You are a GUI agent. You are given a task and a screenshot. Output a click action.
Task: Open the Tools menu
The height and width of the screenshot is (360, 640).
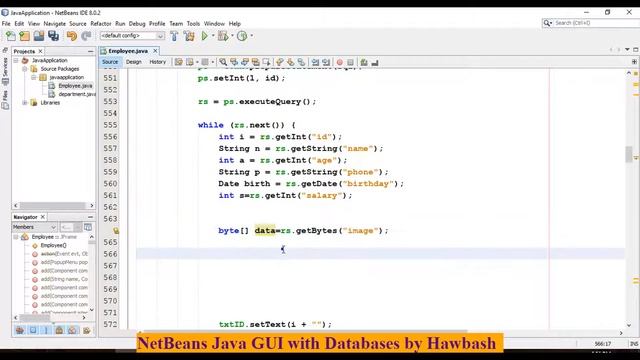pos(193,24)
